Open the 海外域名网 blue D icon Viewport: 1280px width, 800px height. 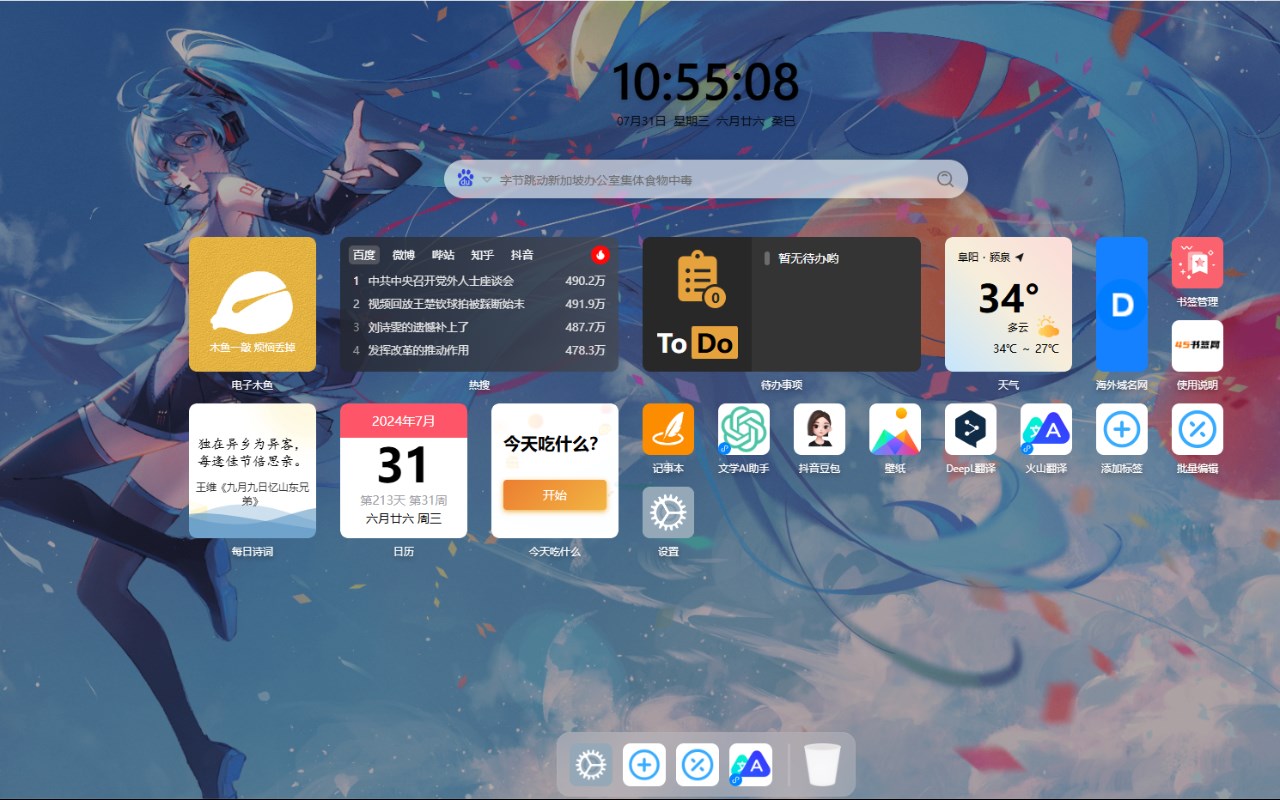(1122, 304)
